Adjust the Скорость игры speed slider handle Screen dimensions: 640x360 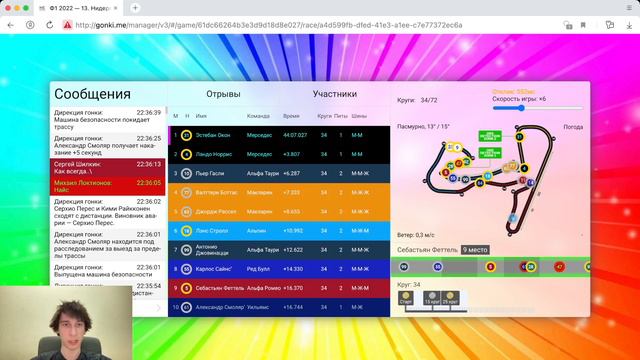pyautogui.click(x=521, y=108)
